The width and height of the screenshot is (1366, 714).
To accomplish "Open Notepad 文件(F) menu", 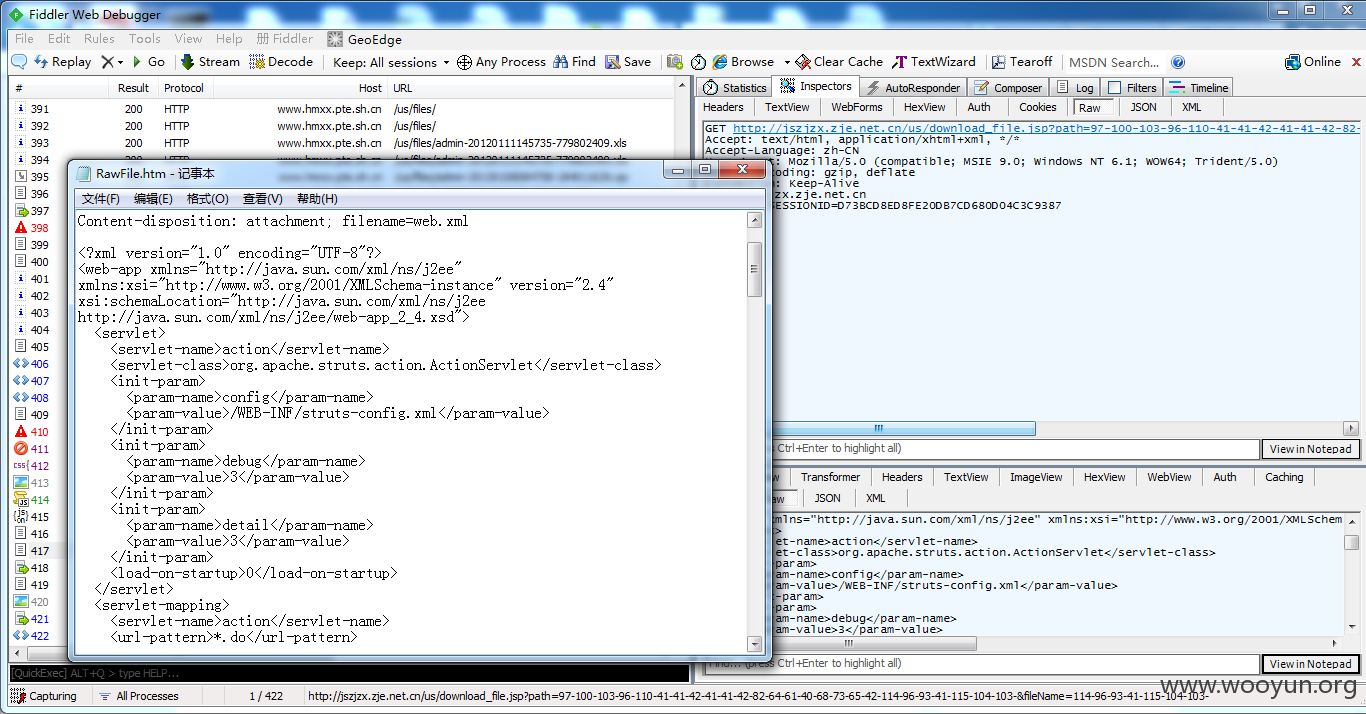I will (100, 199).
